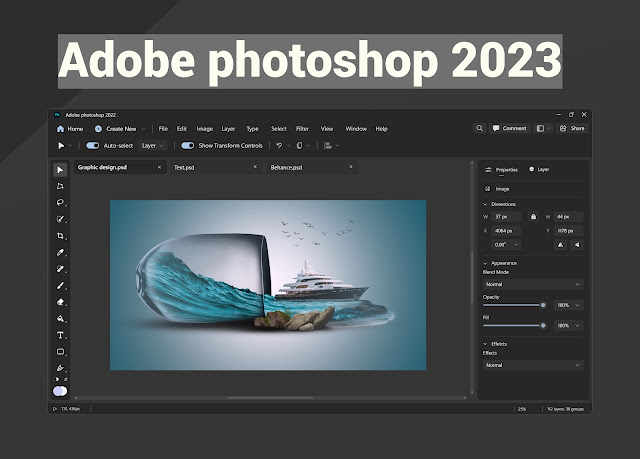Select the Eyedropper tool

(60, 253)
